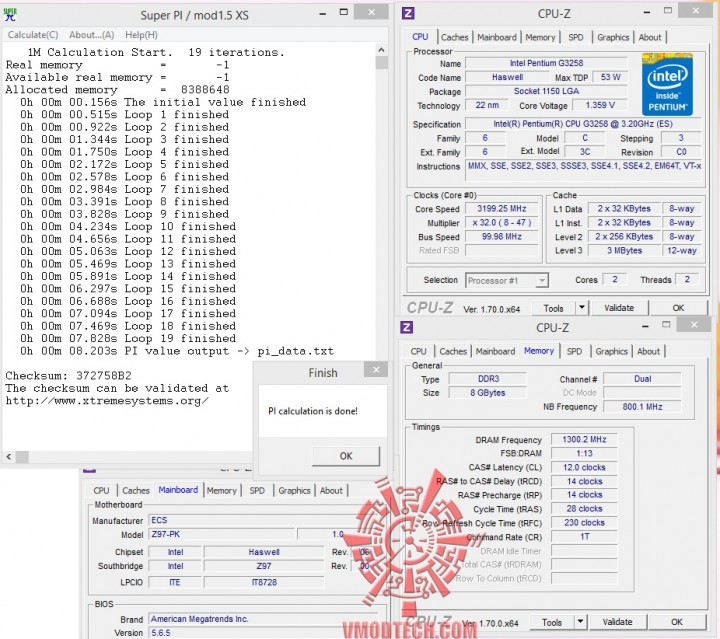Click the DRAM Frequency value 1300.2 MHz
Screen dimensions: 720x639
click(584, 439)
